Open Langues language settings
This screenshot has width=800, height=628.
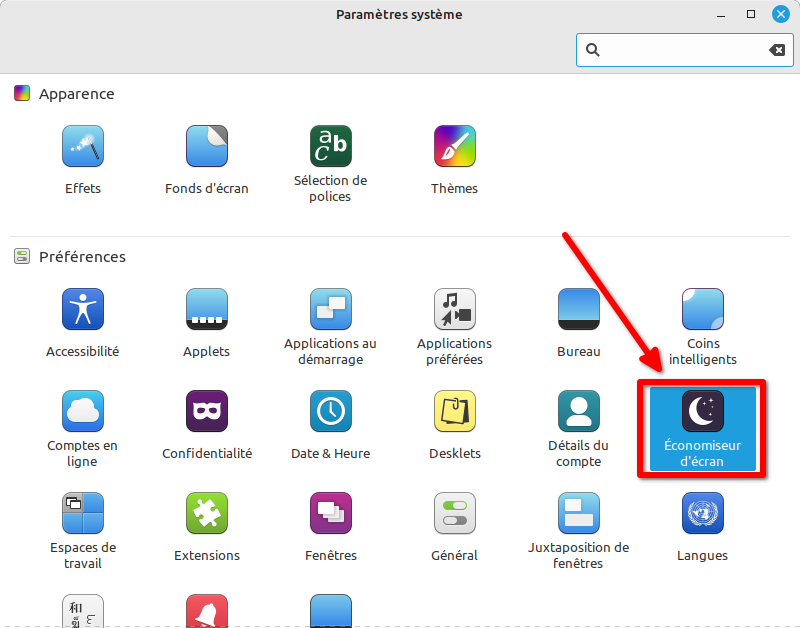click(x=703, y=514)
